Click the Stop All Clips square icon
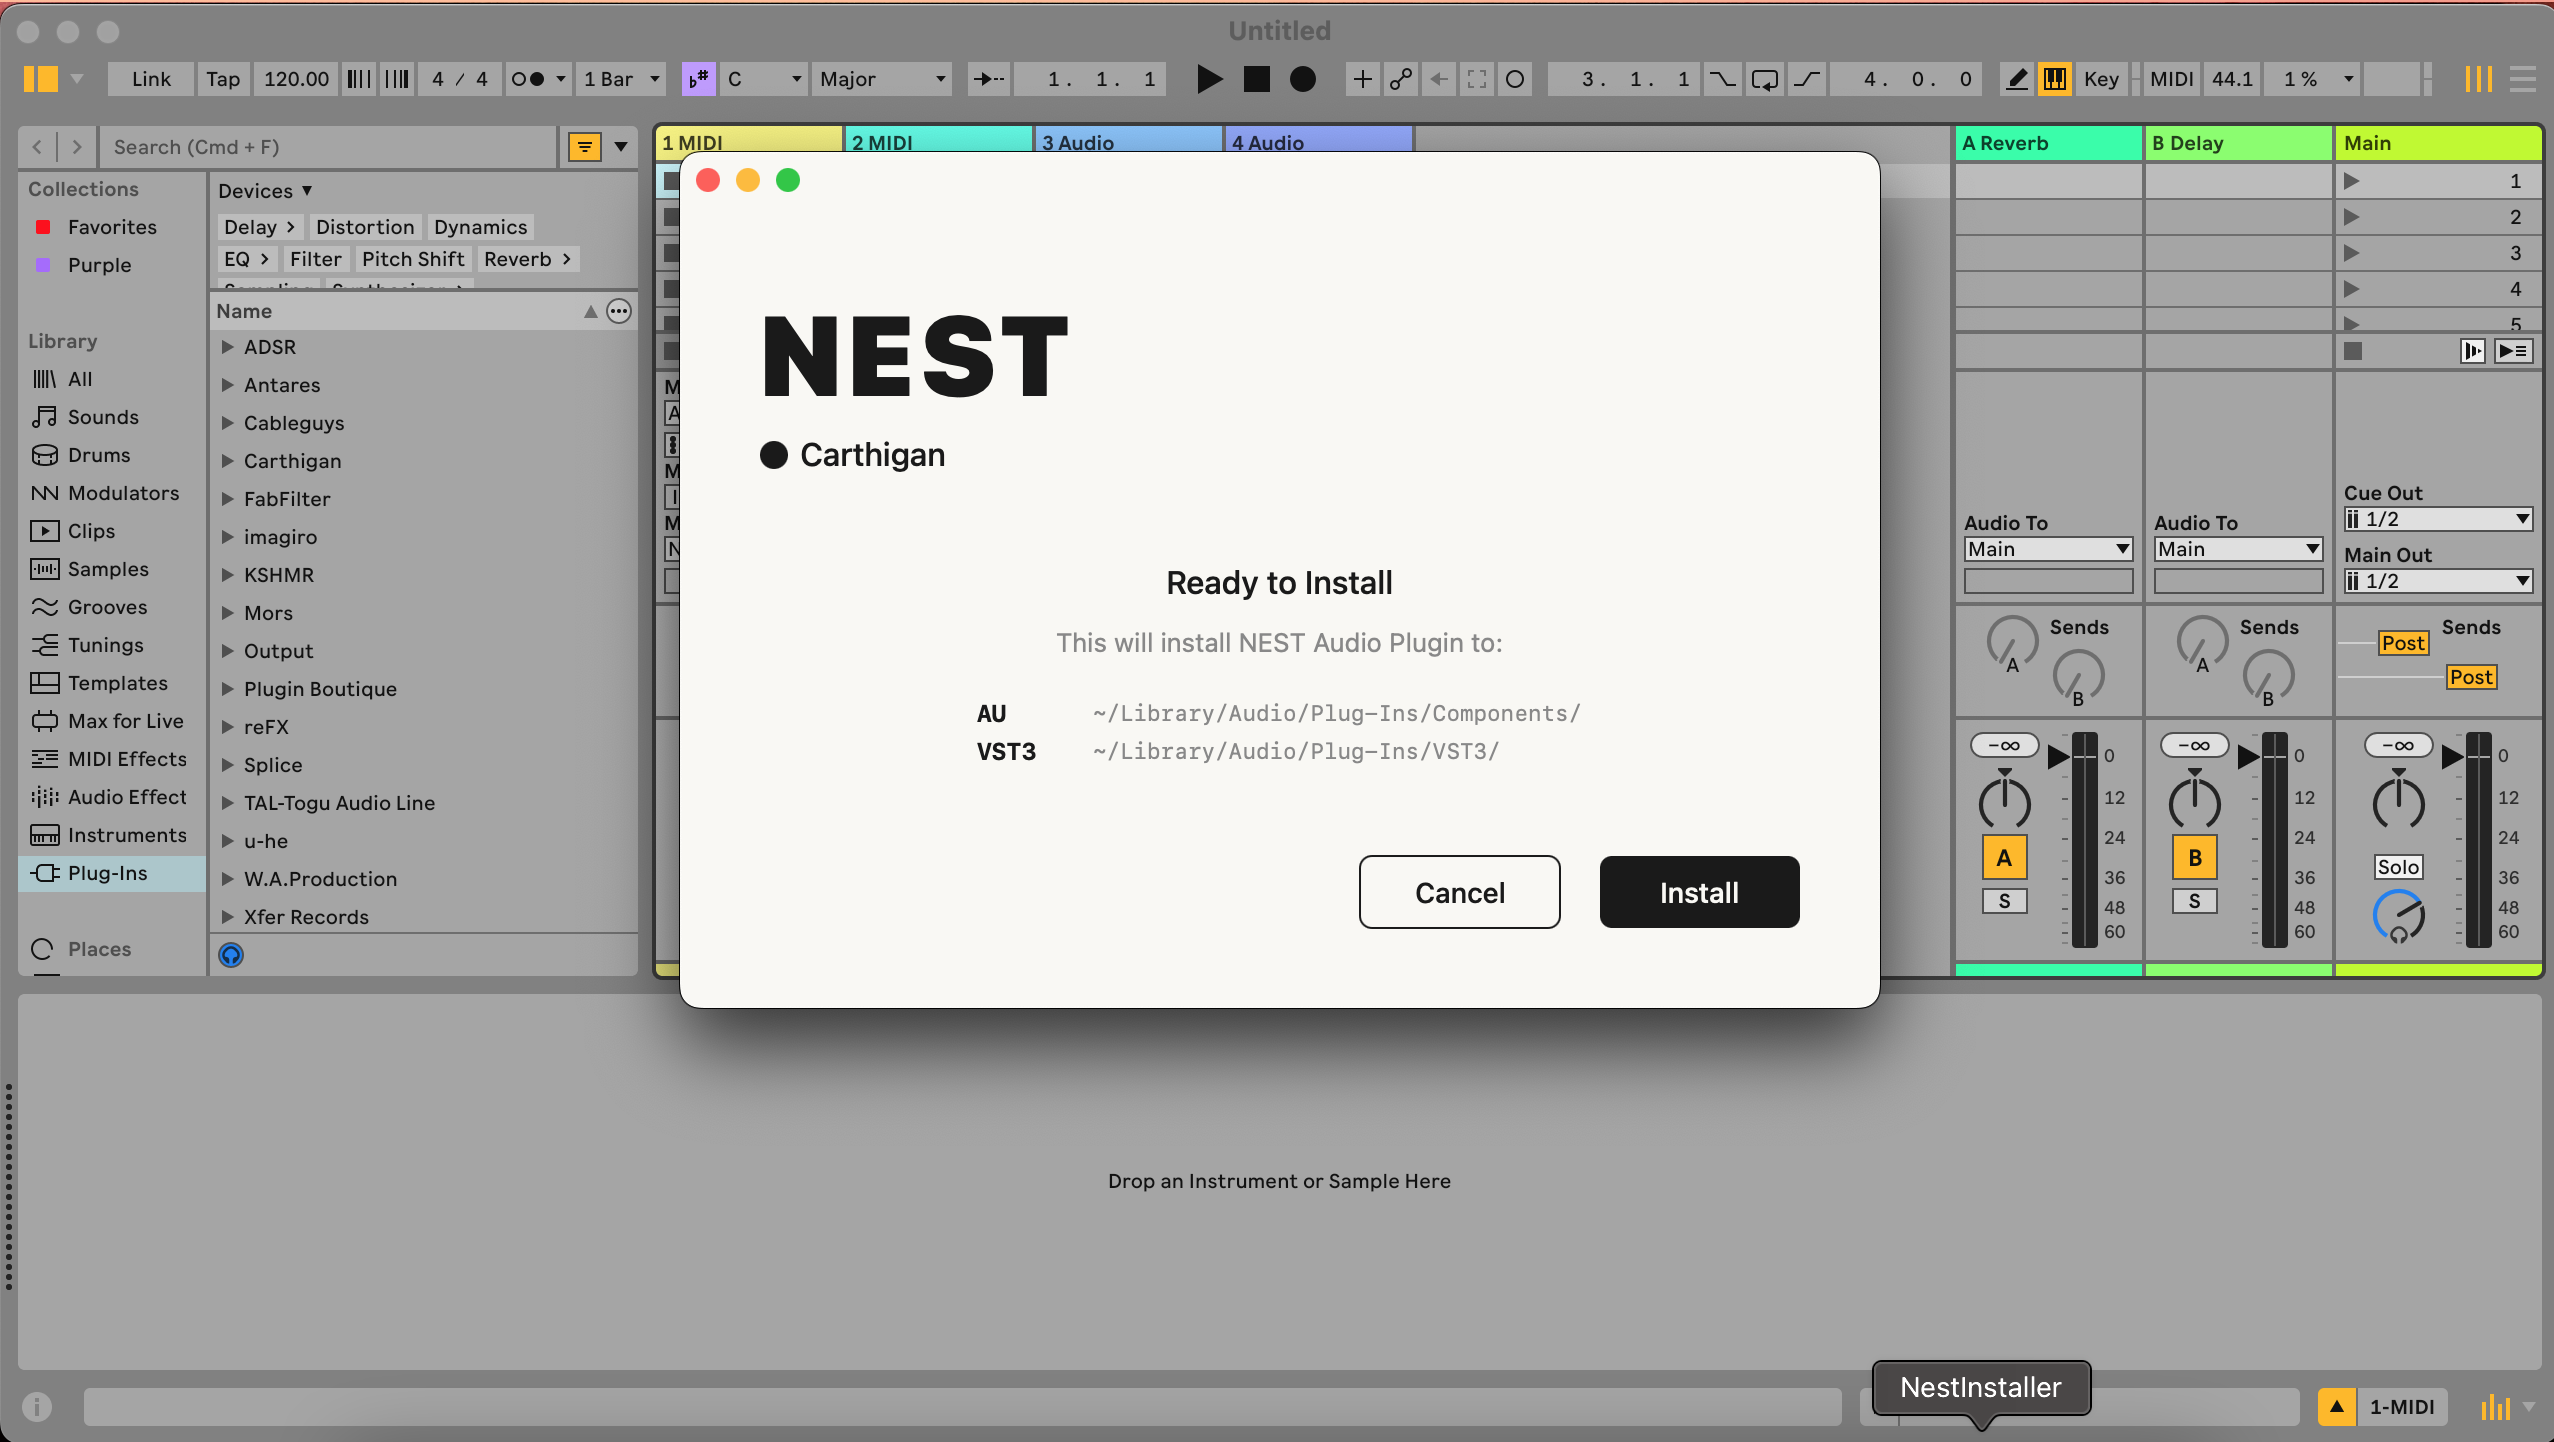This screenshot has height=1442, width=2554. pos(2353,351)
